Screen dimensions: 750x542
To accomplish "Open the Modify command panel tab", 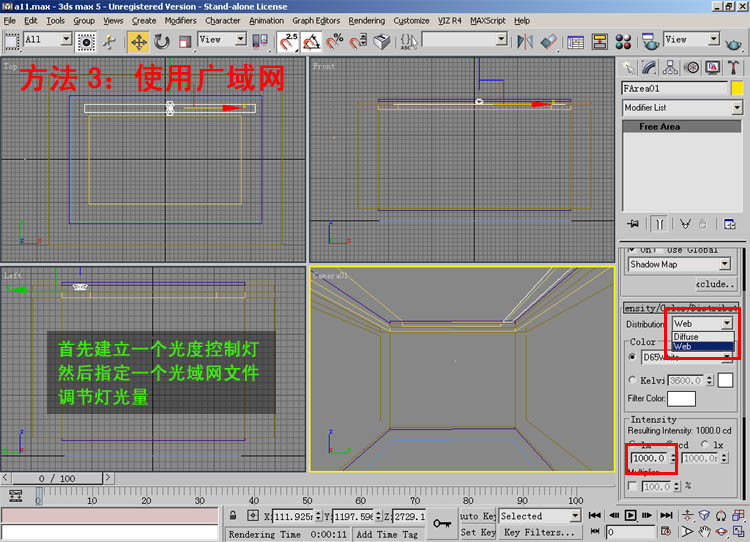I will tap(649, 68).
